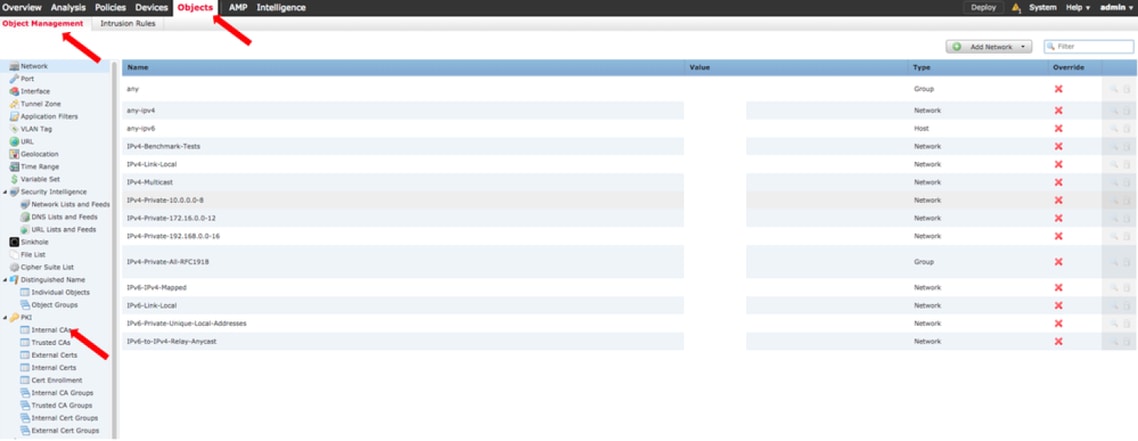Click the Trusted CAs icon

(25, 342)
